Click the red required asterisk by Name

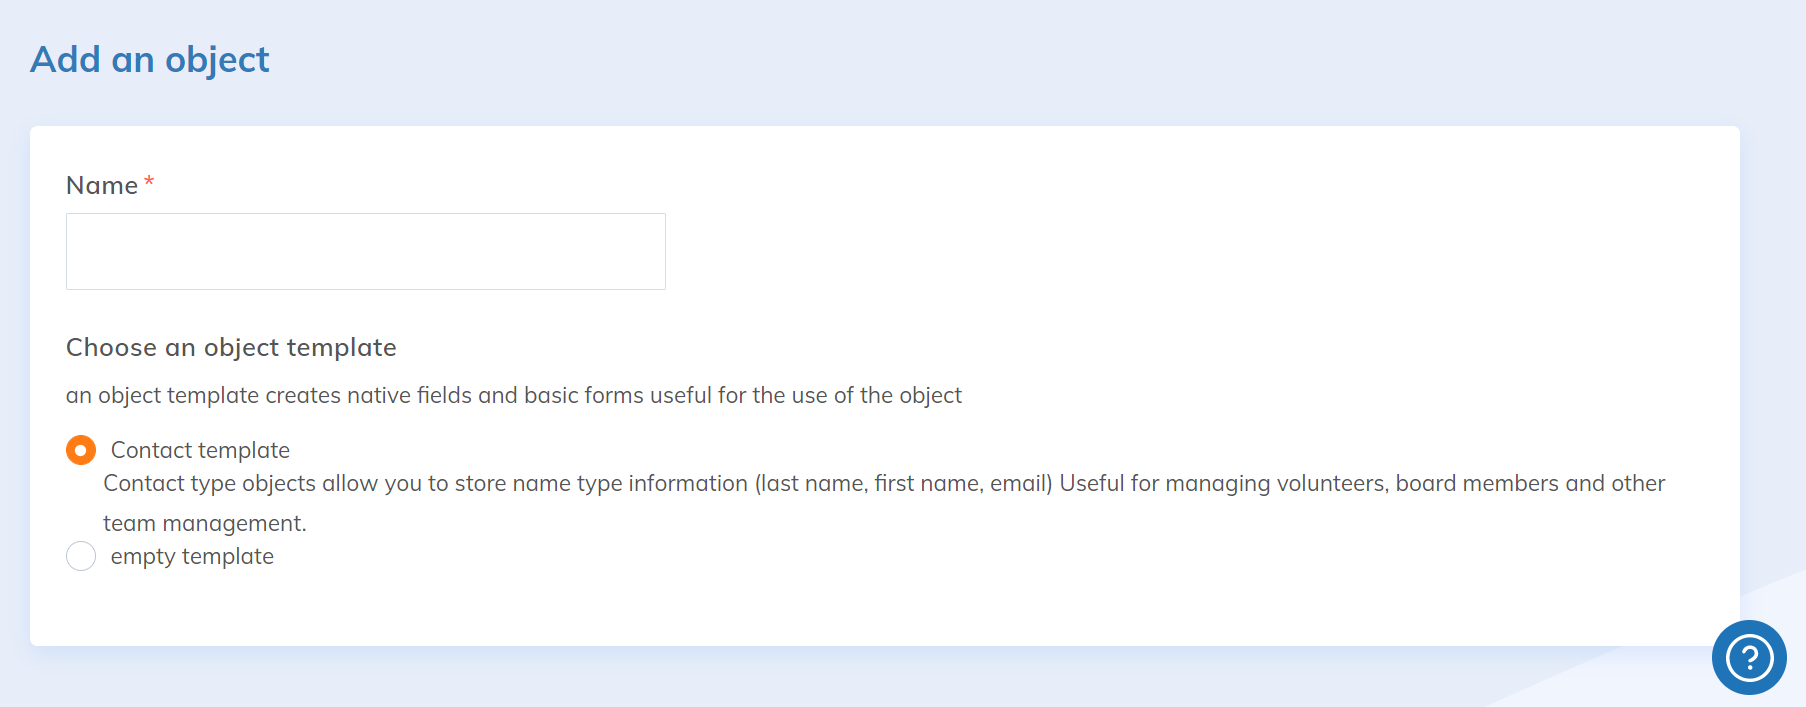149,183
